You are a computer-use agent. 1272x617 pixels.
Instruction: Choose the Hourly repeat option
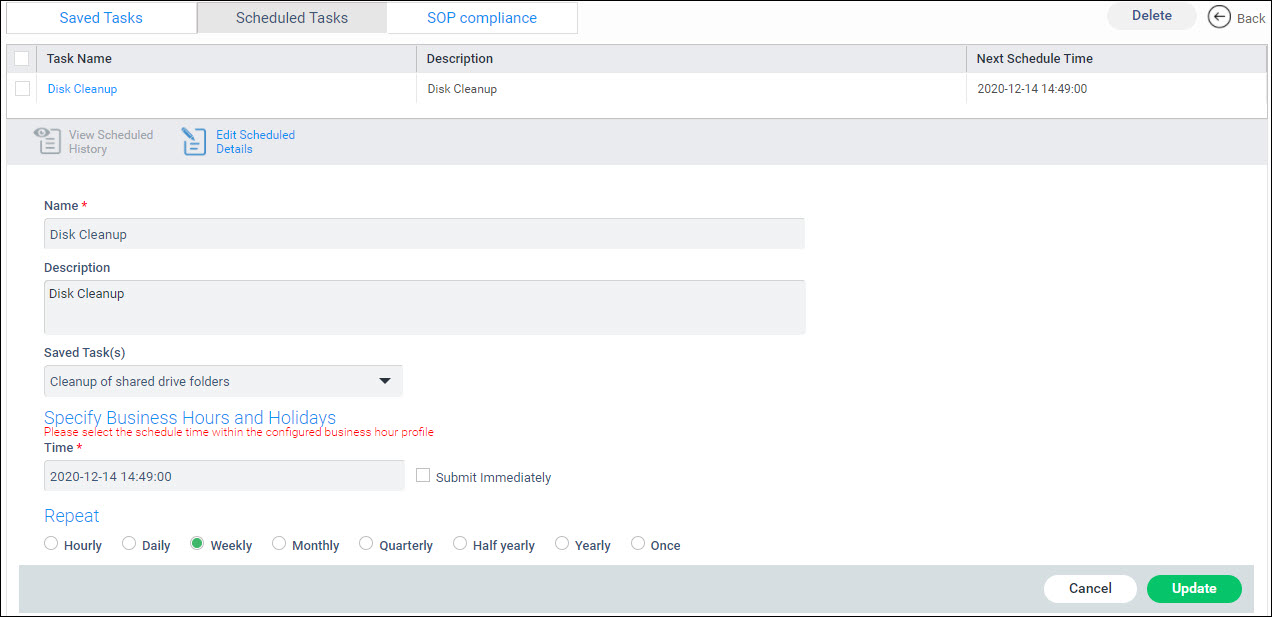tap(51, 543)
